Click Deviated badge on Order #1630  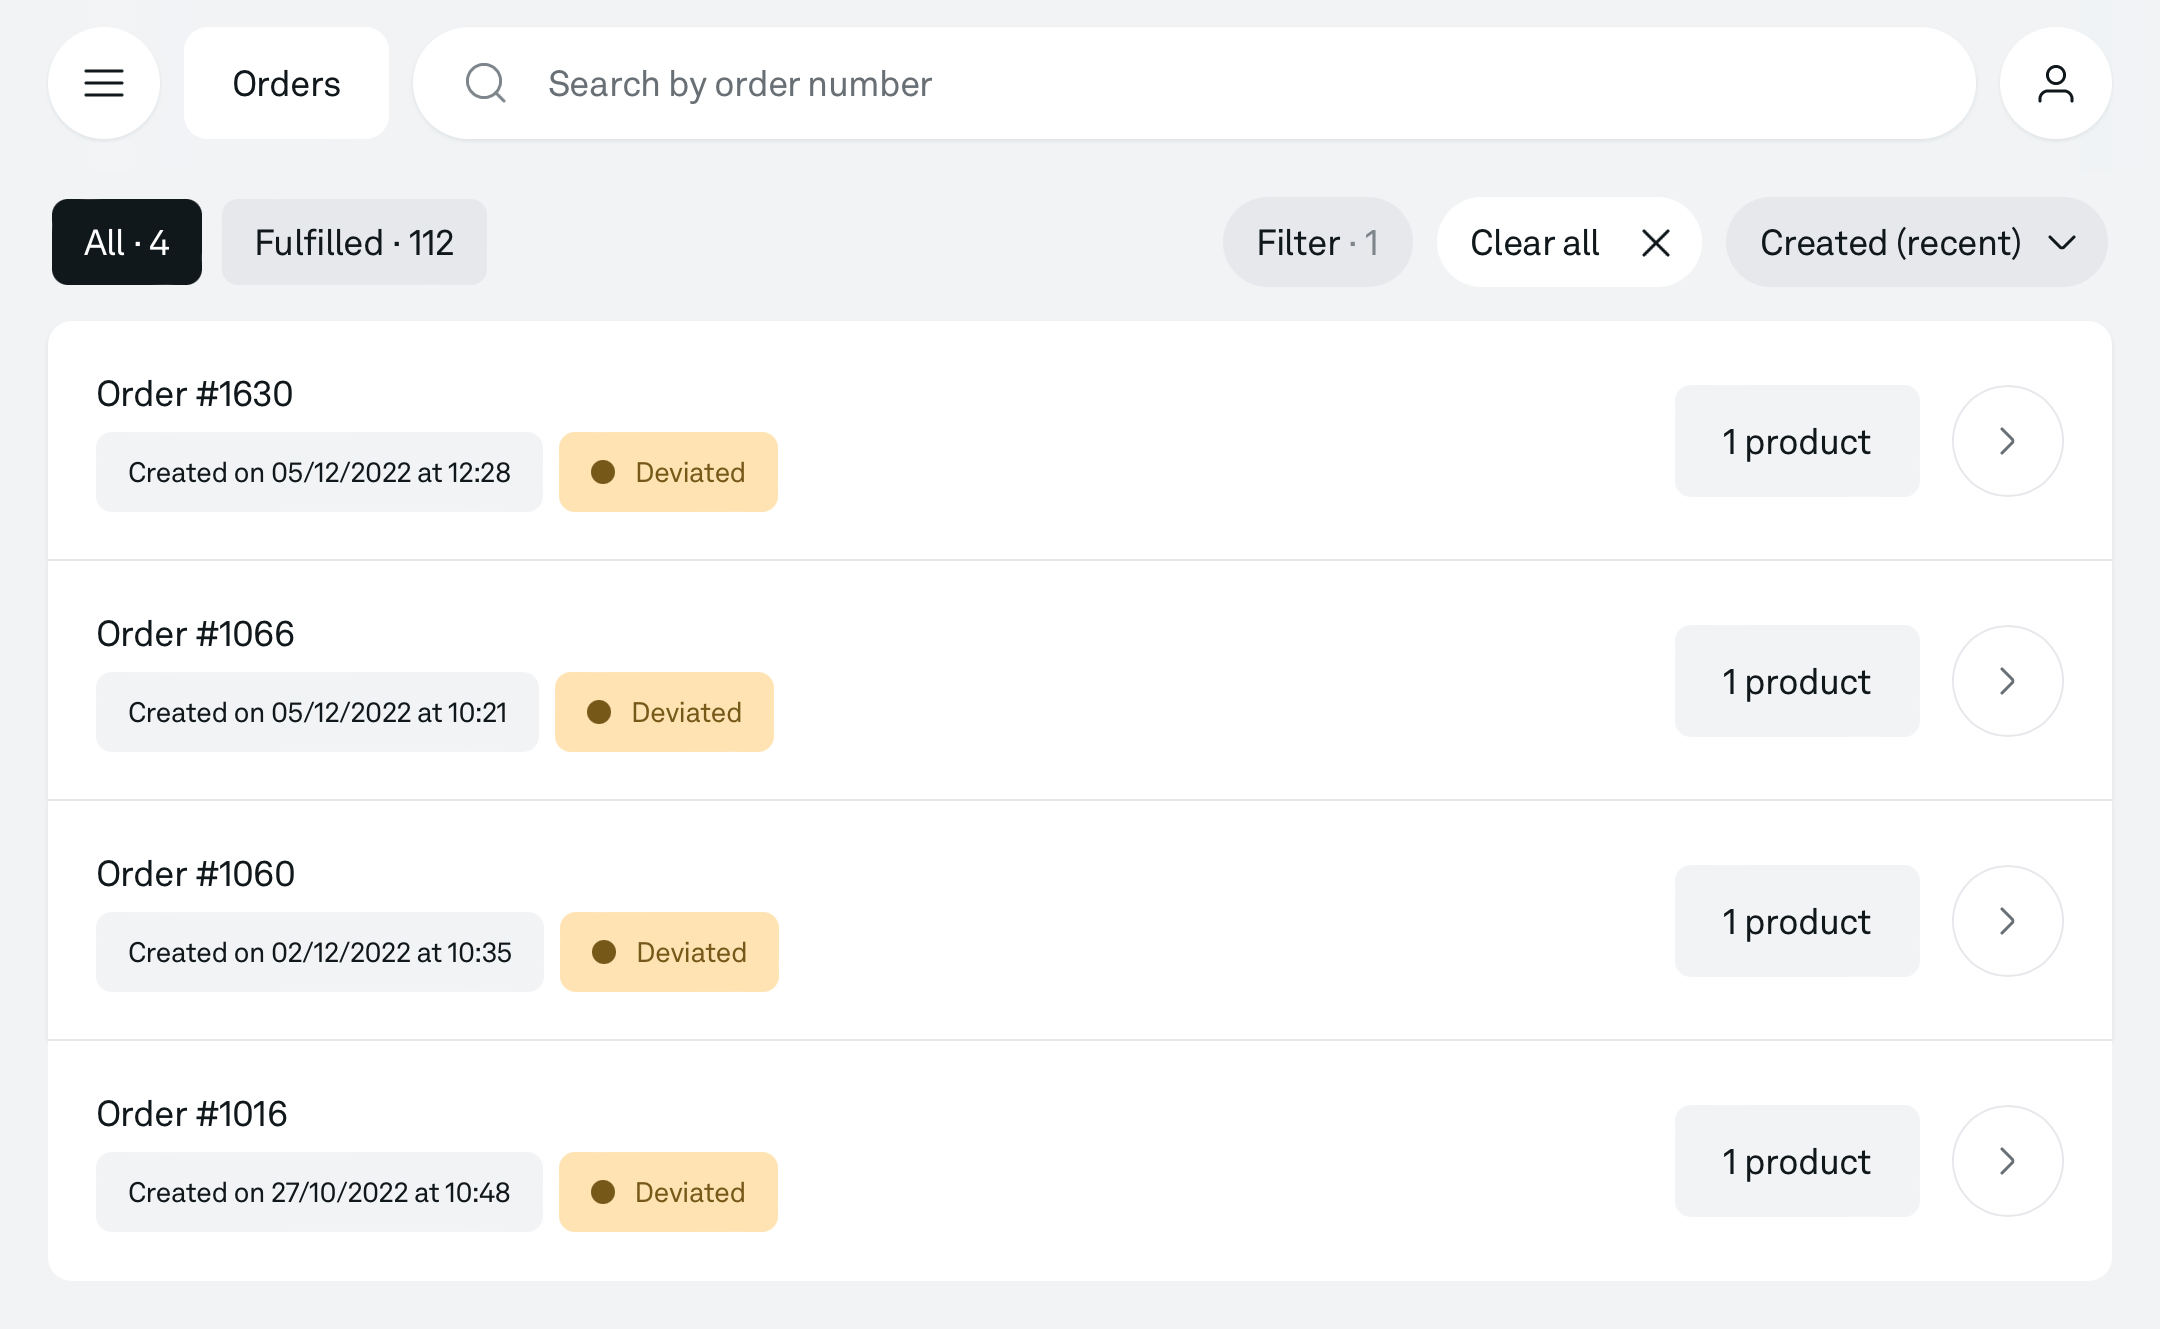(668, 472)
